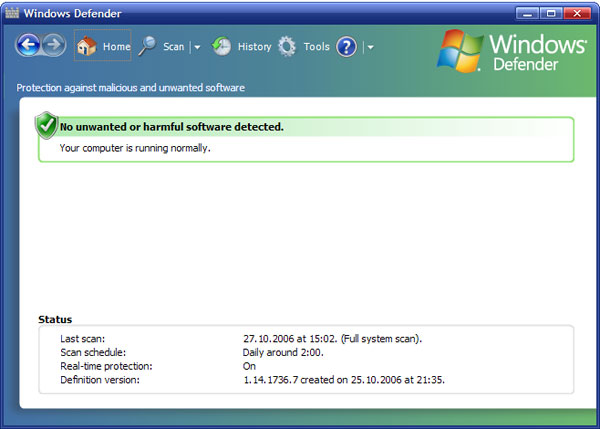Click the green shield checkmark icon
600x429 pixels.
(46, 125)
